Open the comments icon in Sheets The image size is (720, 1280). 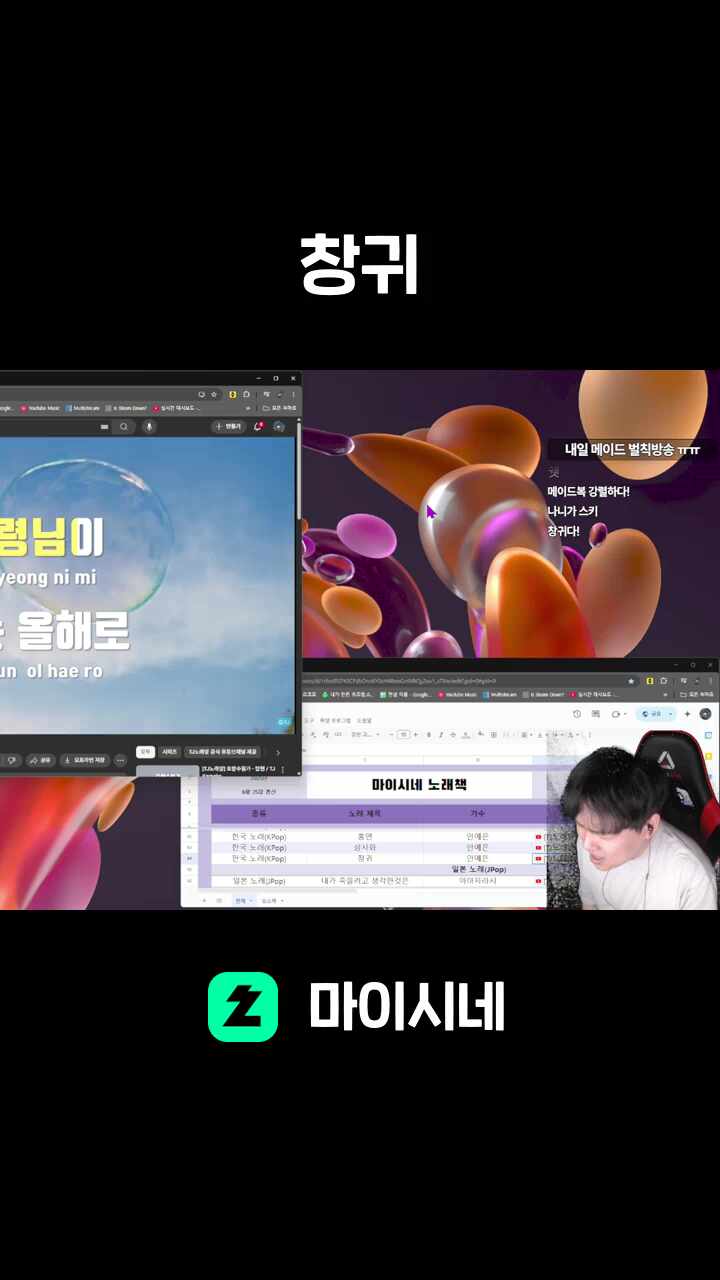coord(596,714)
